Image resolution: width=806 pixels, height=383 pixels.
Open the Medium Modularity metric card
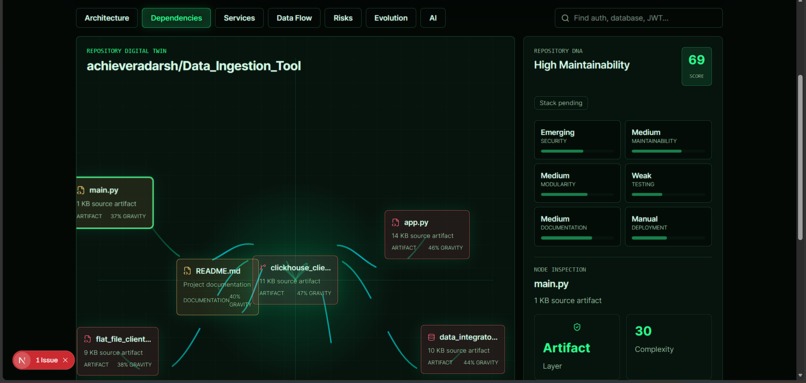[x=577, y=183]
